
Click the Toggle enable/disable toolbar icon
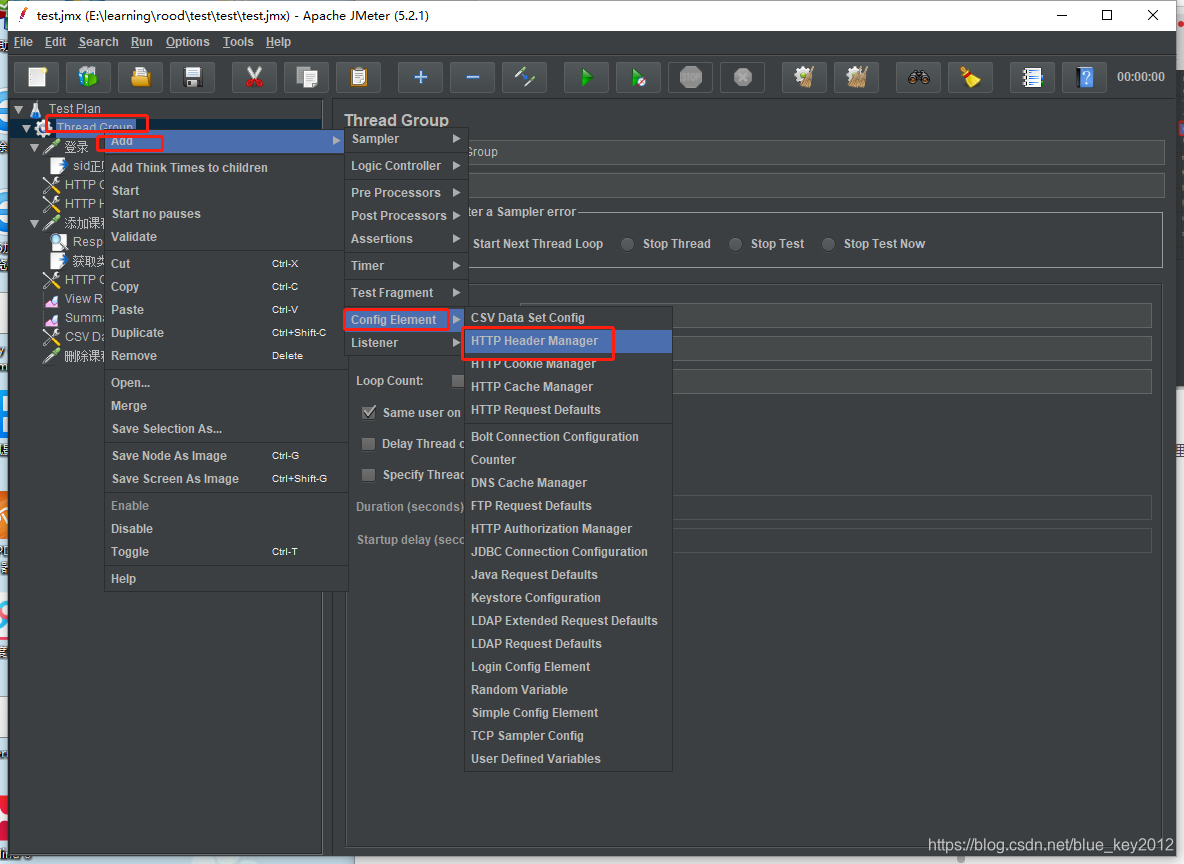coord(525,77)
